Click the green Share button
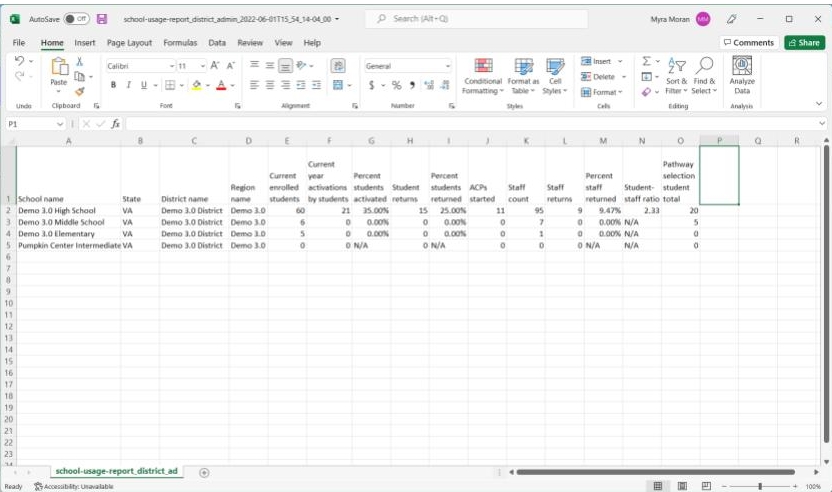This screenshot has width=832, height=492. pos(805,43)
